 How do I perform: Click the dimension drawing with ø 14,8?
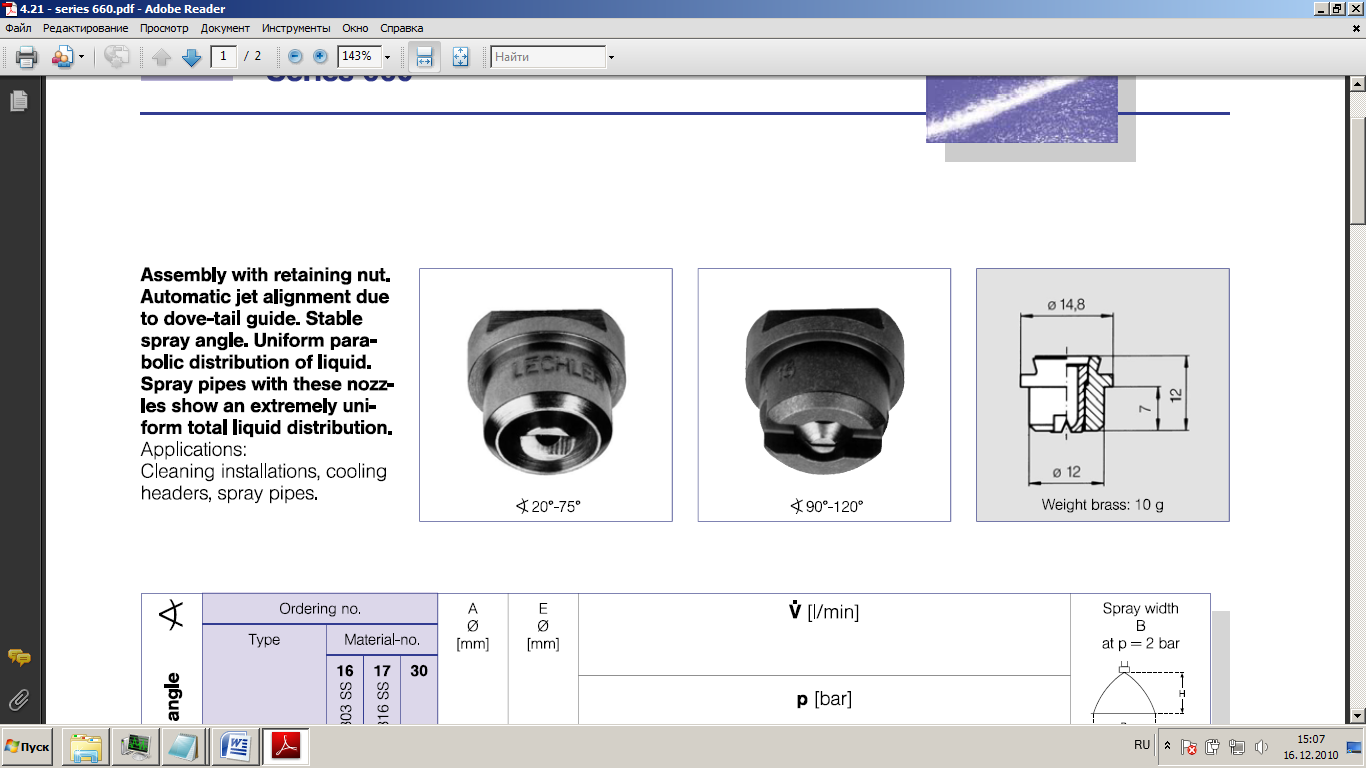pos(1103,394)
